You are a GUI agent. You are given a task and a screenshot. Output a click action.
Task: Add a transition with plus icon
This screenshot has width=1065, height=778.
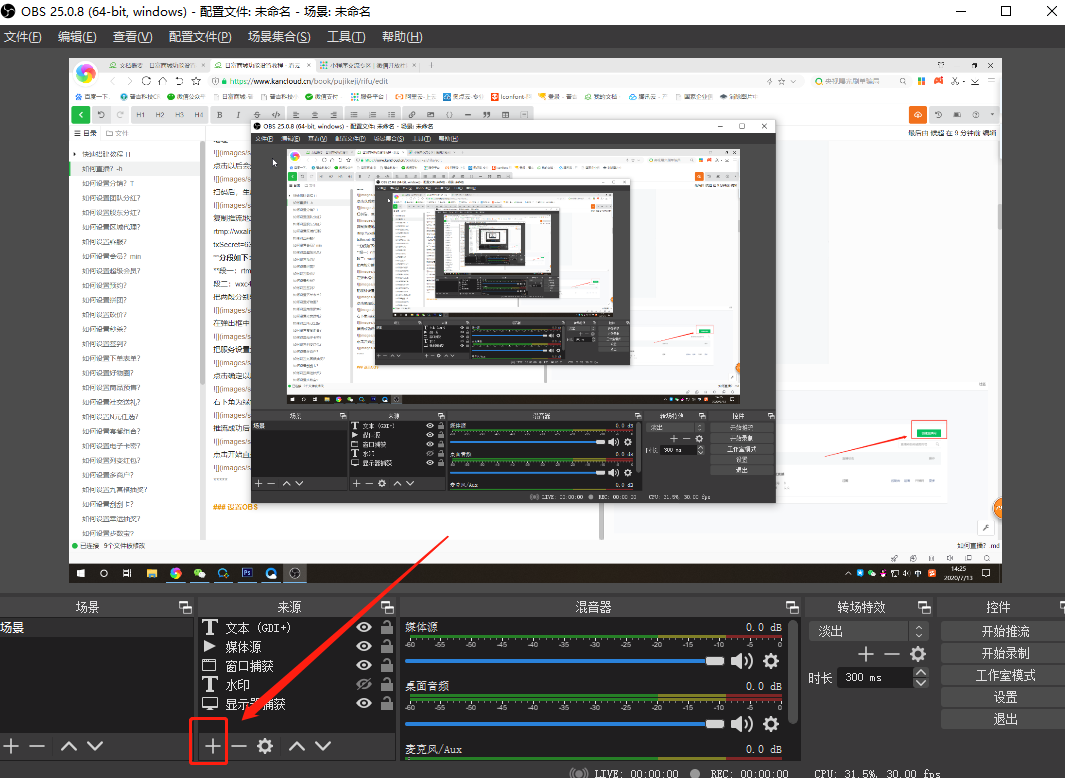tap(865, 654)
